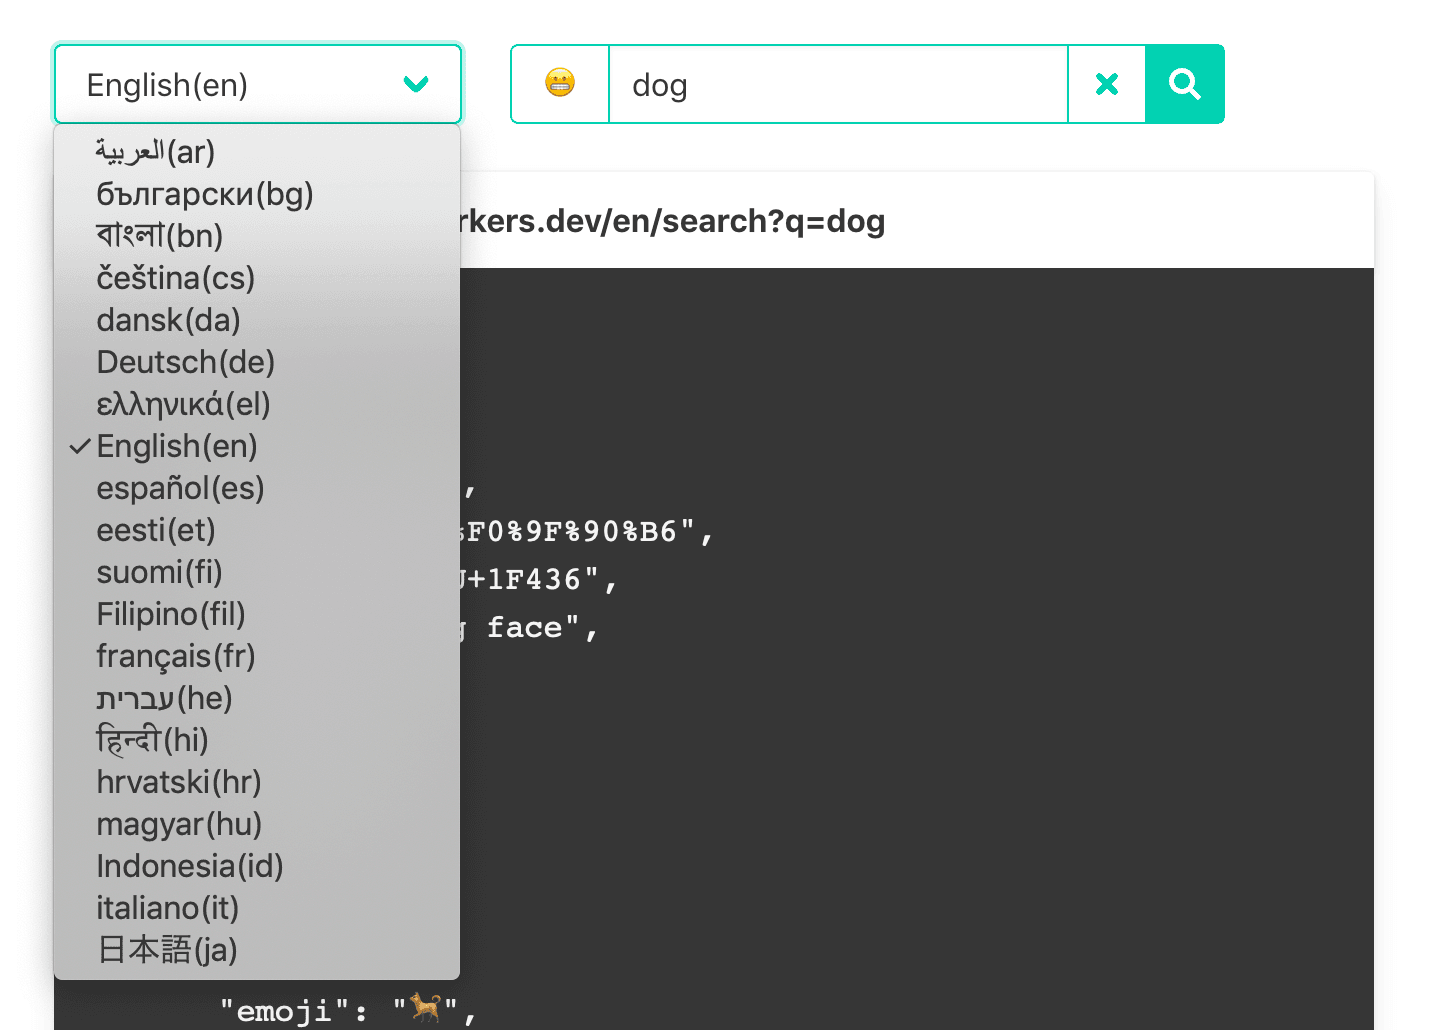Pick עברית(he) in language list

coord(164,698)
